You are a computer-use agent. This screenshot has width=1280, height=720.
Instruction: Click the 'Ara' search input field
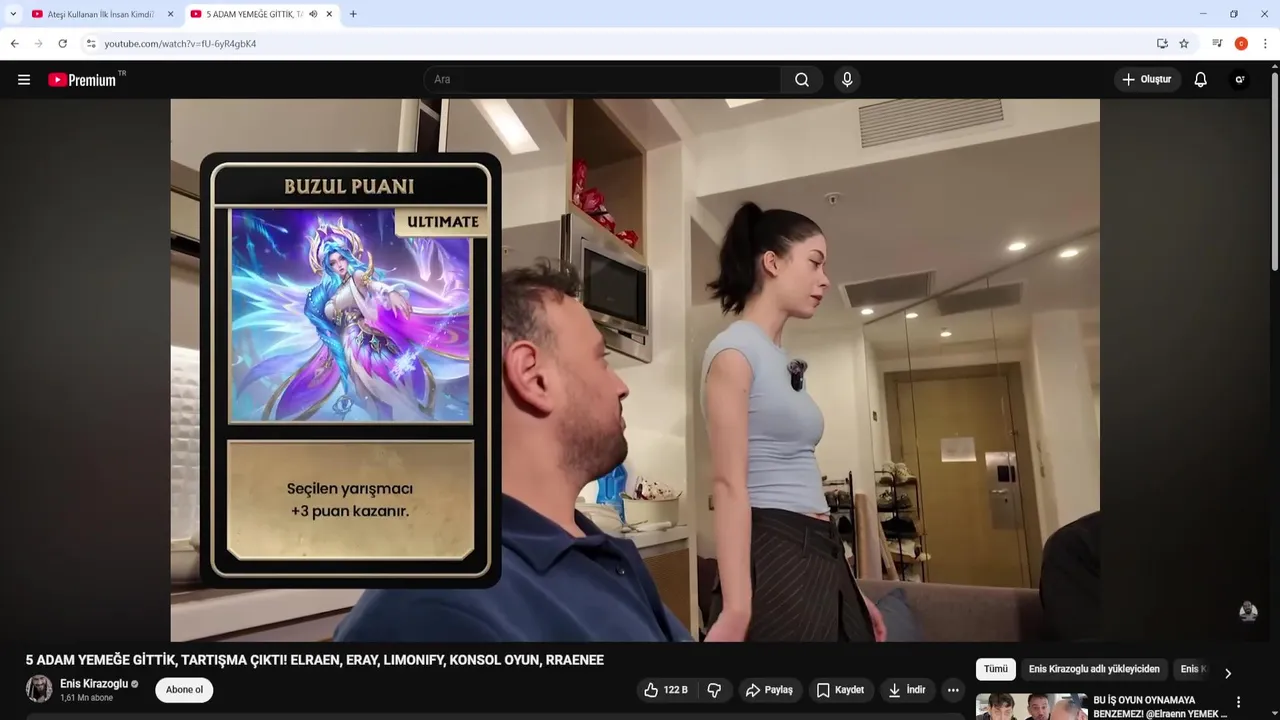pyautogui.click(x=603, y=80)
